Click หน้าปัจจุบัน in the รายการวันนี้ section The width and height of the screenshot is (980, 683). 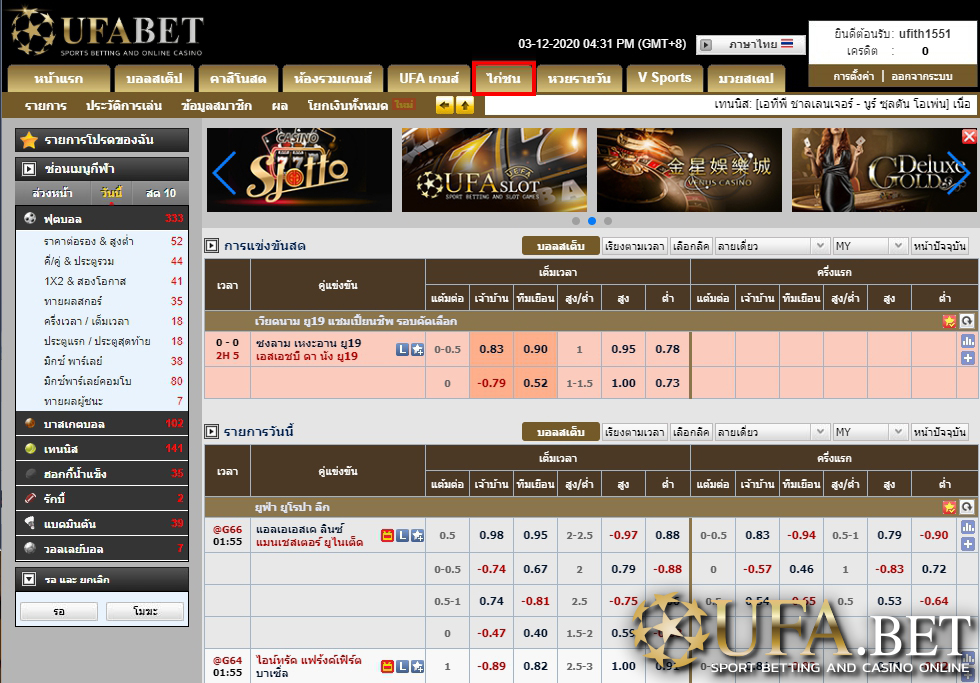(939, 432)
